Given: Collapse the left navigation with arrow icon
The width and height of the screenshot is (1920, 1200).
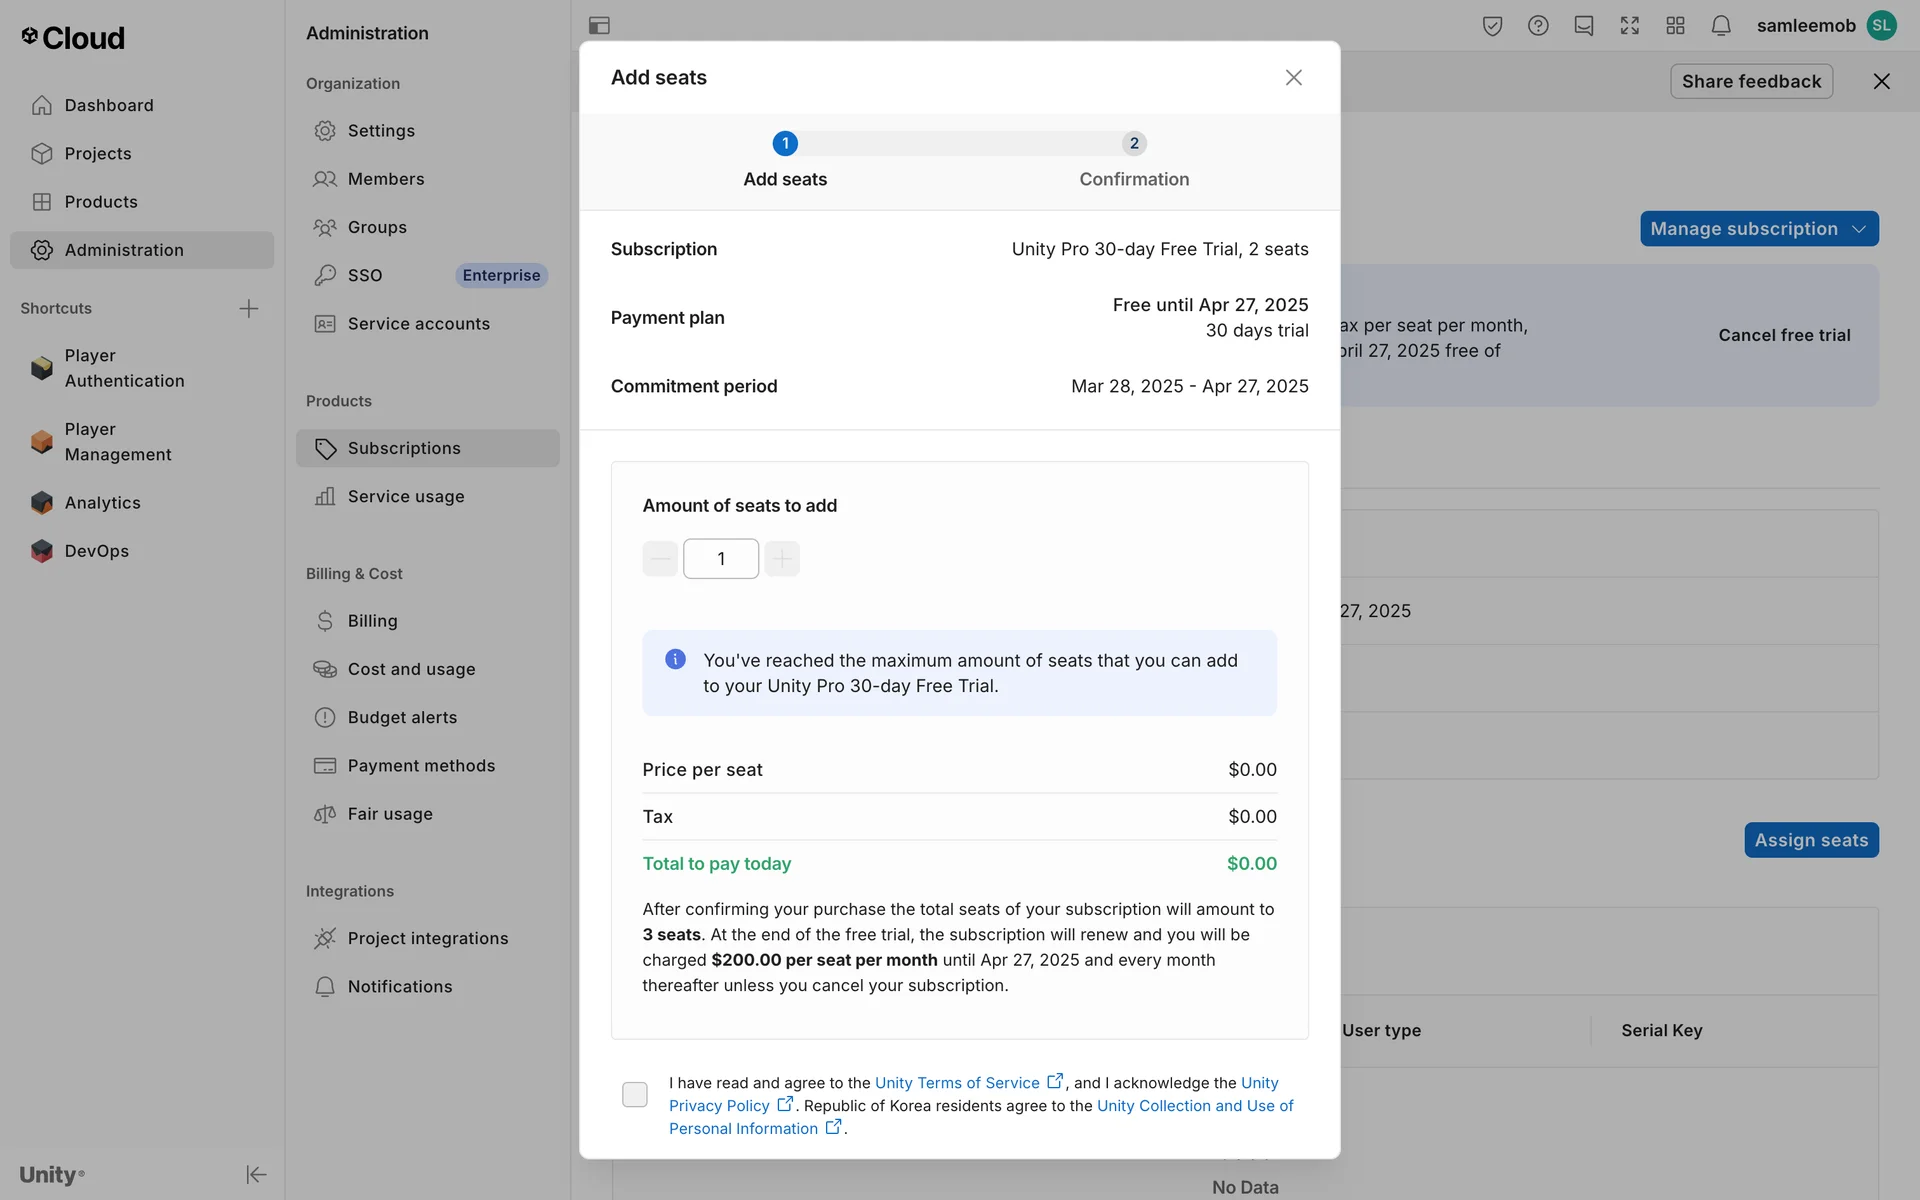Looking at the screenshot, I should (x=256, y=1174).
